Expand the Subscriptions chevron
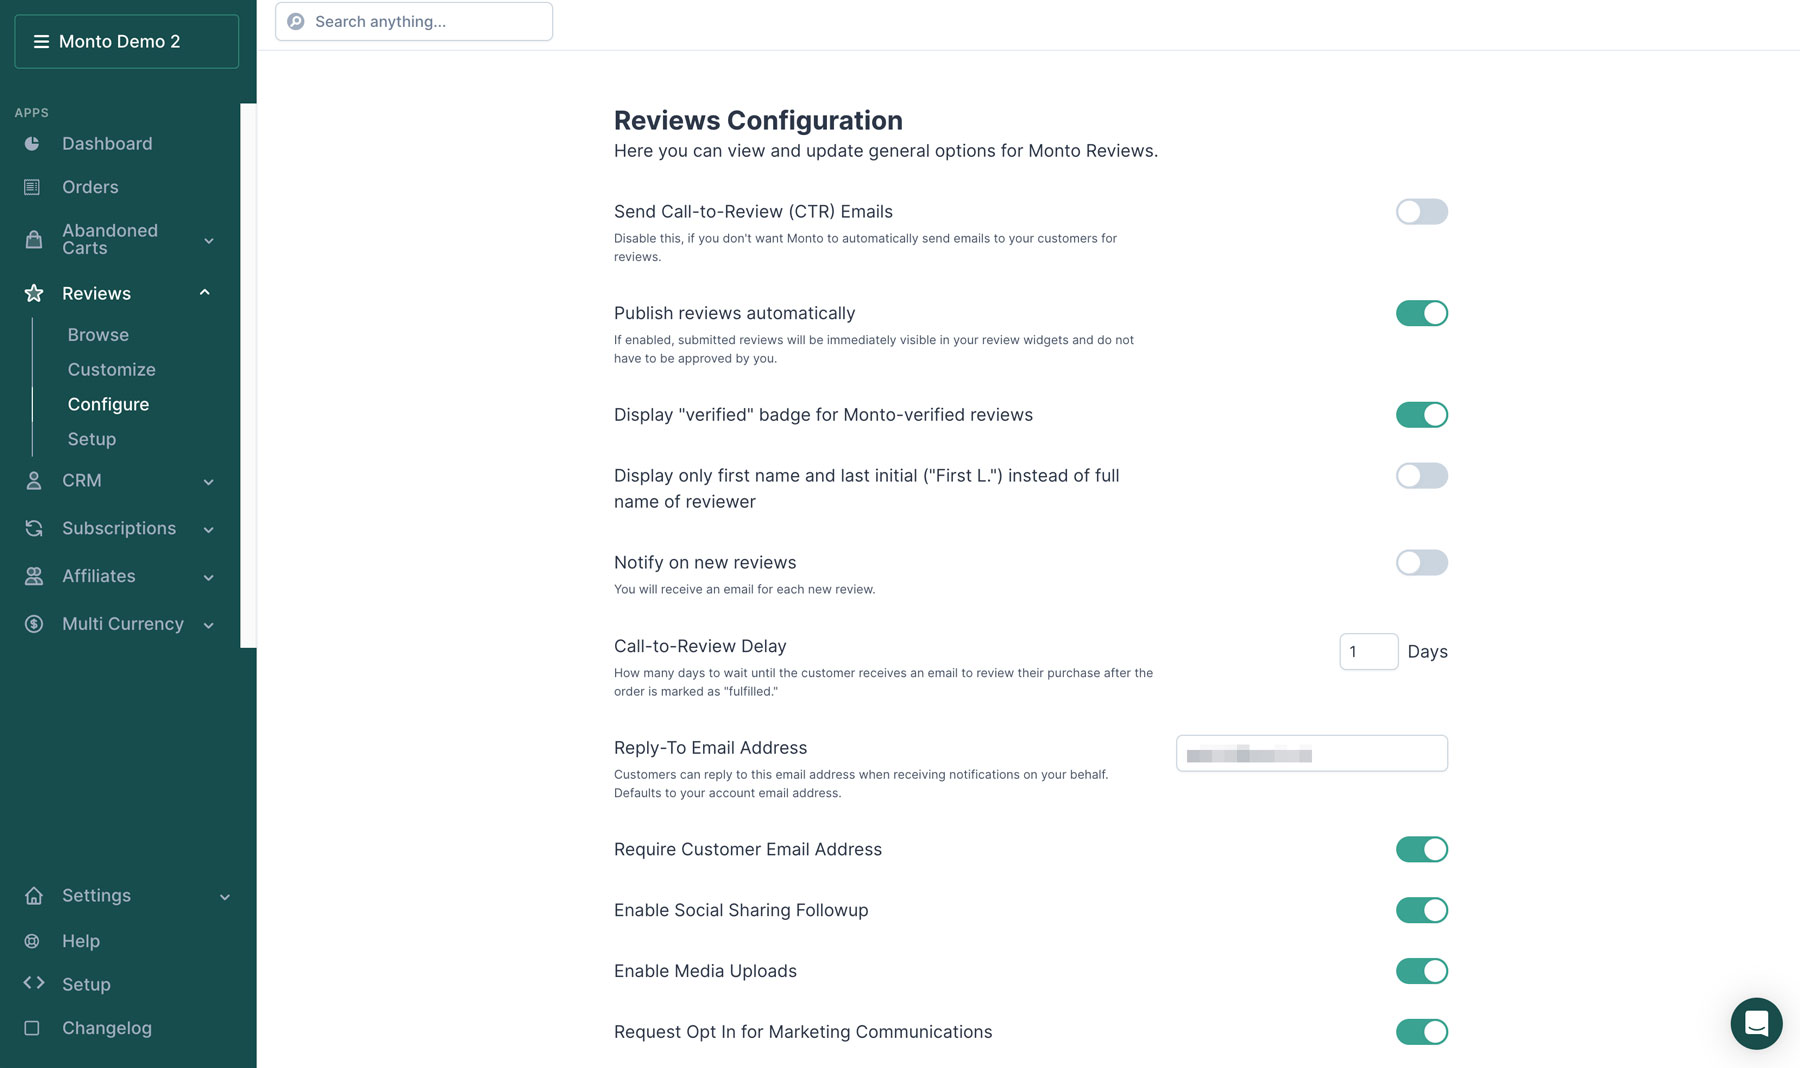Image resolution: width=1800 pixels, height=1068 pixels. (x=209, y=530)
